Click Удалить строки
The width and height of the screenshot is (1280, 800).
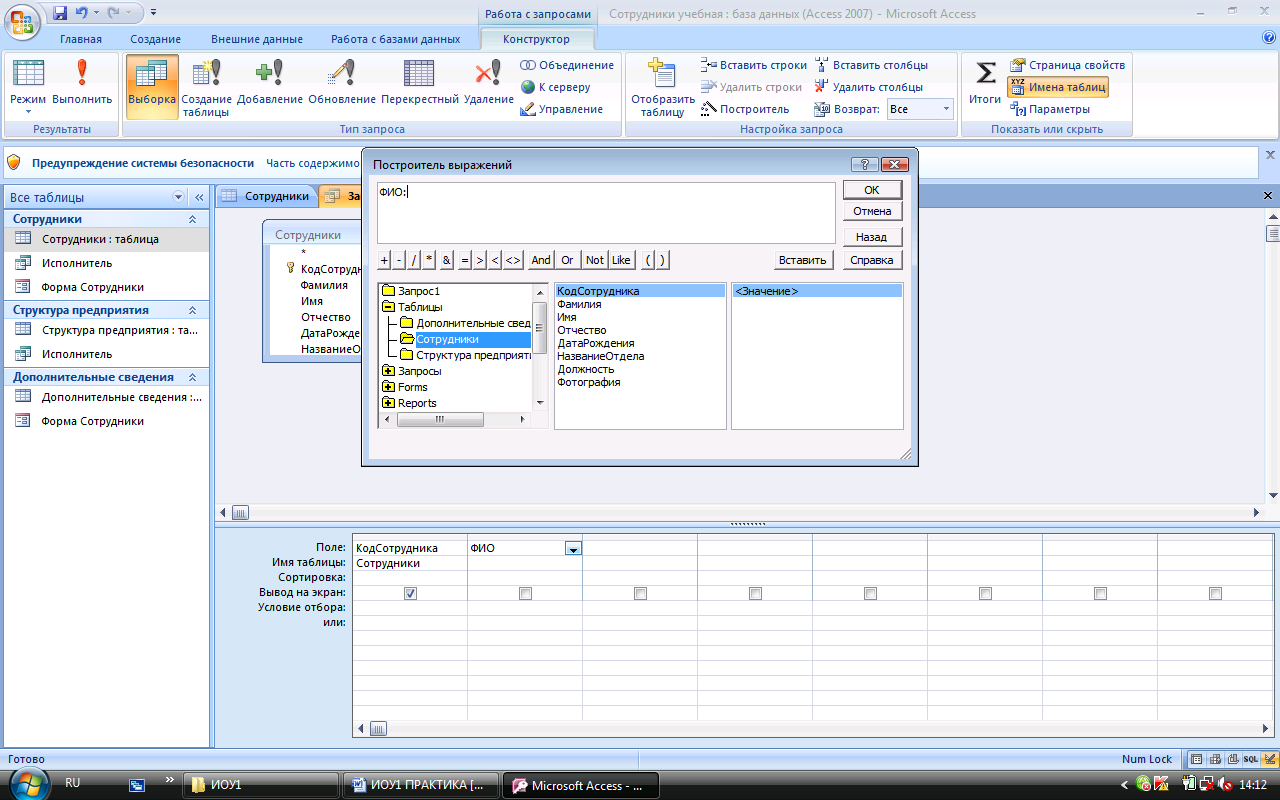coord(752,87)
